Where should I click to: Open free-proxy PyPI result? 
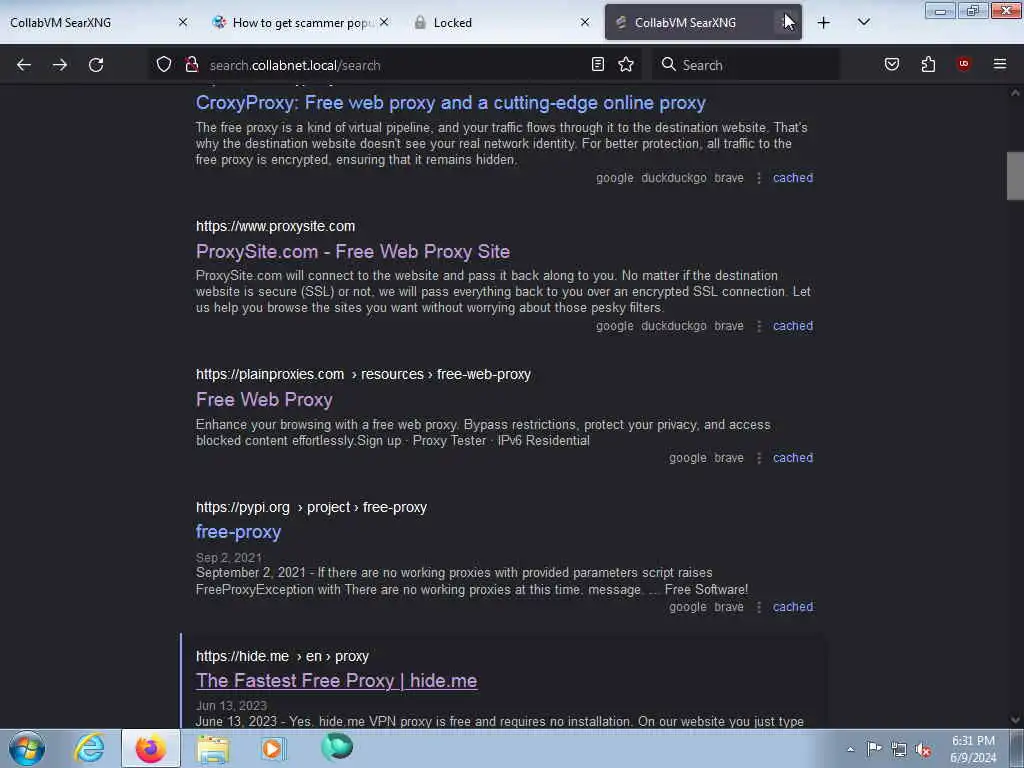[238, 532]
